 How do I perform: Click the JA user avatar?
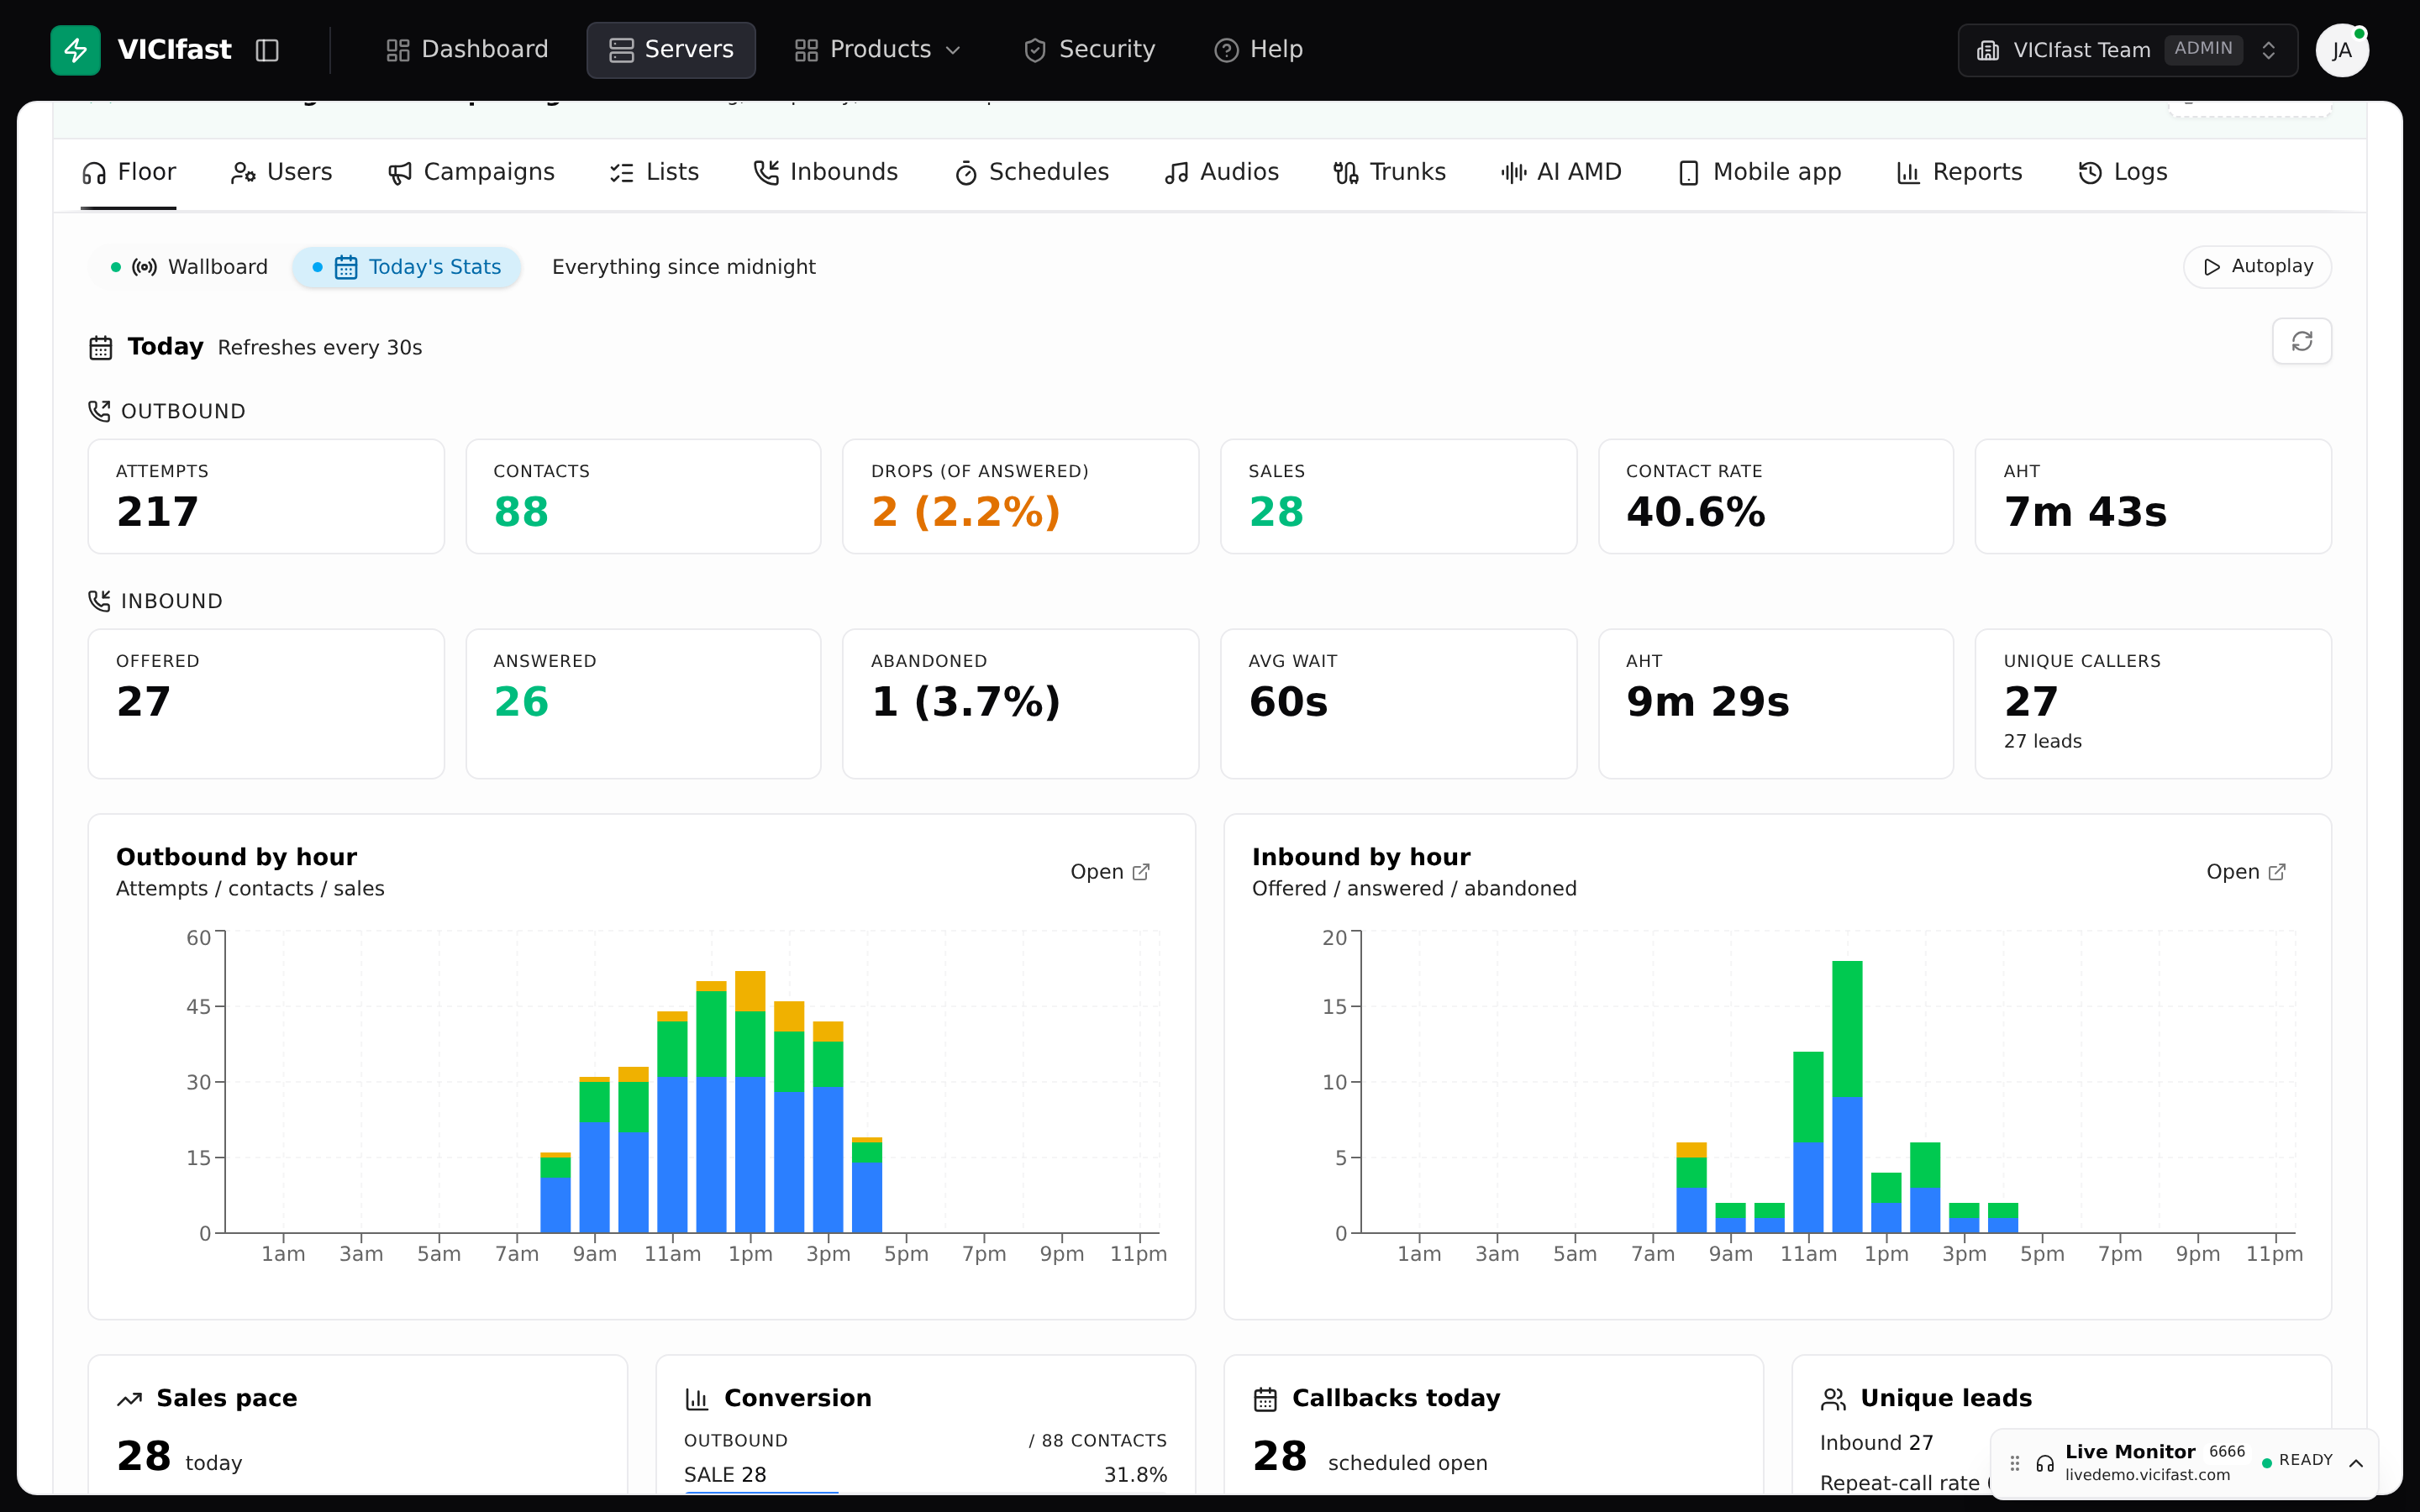[2341, 50]
